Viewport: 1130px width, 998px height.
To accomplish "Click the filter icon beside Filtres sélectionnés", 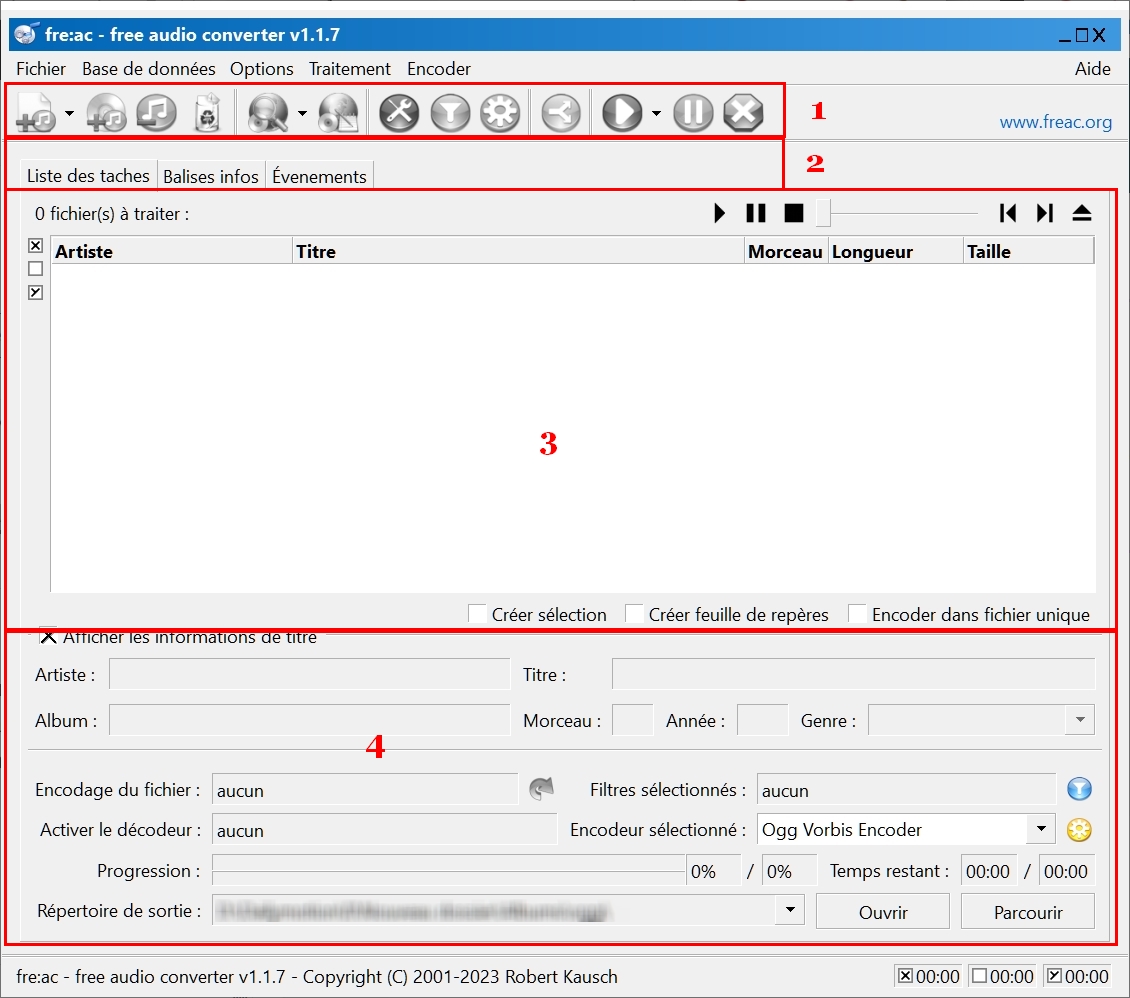I will click(x=1079, y=790).
